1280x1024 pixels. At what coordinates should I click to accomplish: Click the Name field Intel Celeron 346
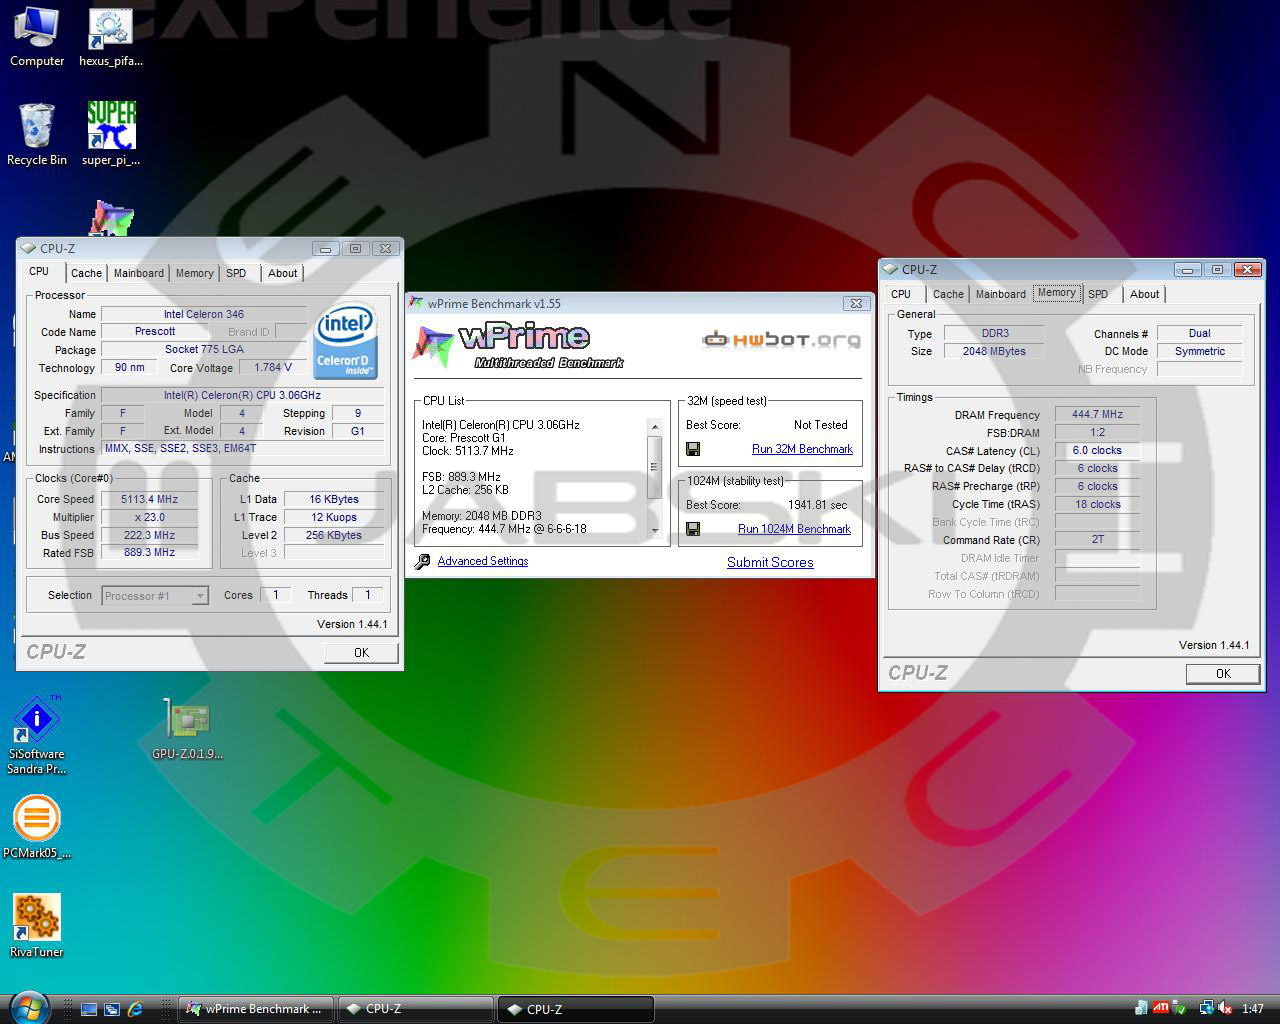click(x=204, y=314)
